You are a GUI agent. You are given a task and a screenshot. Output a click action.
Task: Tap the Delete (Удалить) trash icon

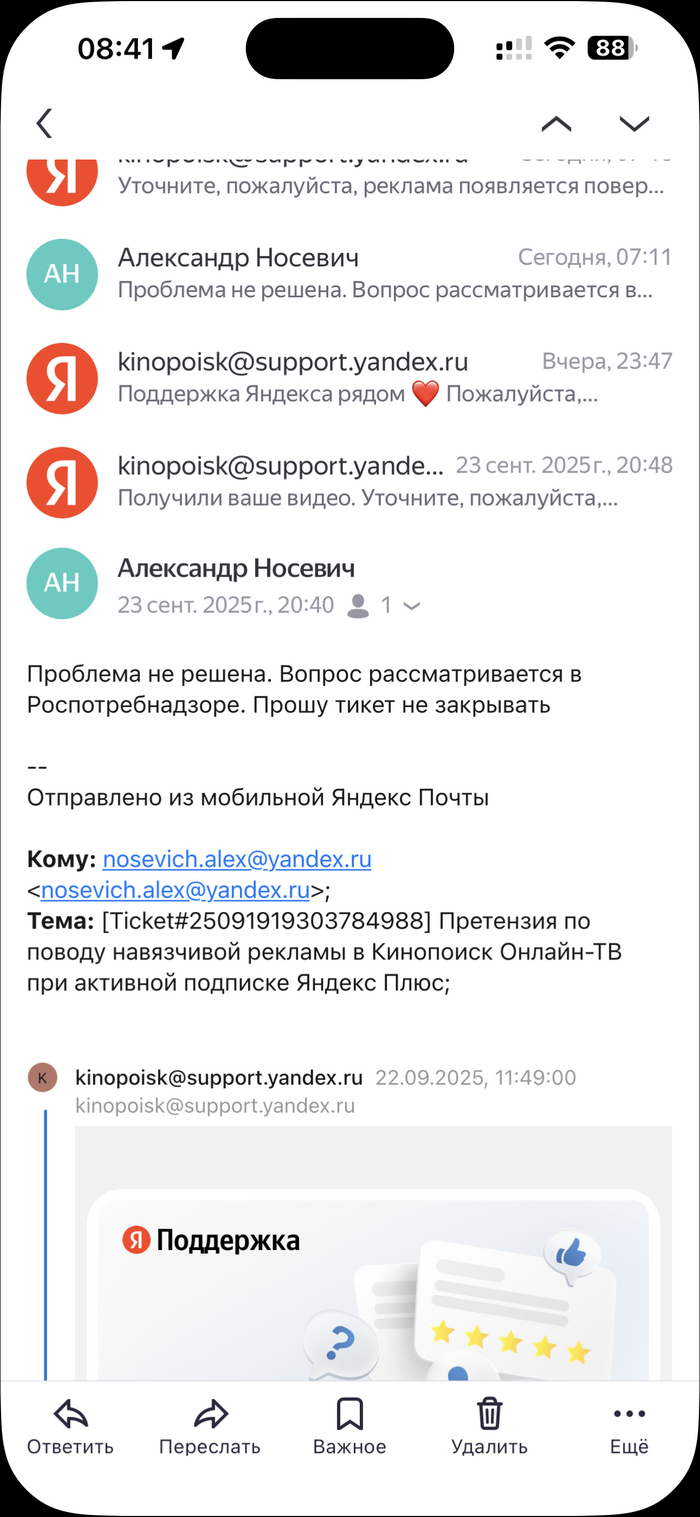pyautogui.click(x=489, y=1414)
